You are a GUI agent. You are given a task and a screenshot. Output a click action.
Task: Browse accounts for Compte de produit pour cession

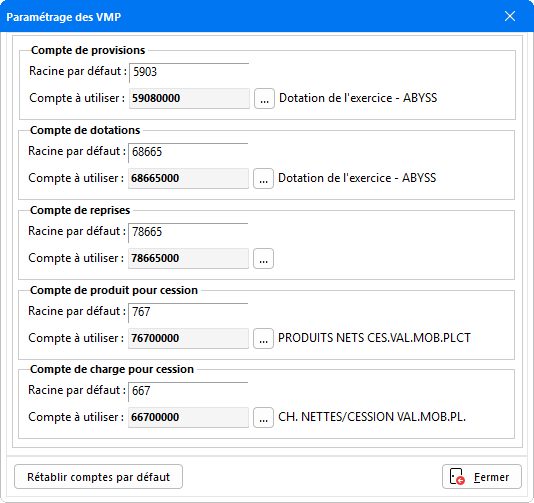click(263, 339)
